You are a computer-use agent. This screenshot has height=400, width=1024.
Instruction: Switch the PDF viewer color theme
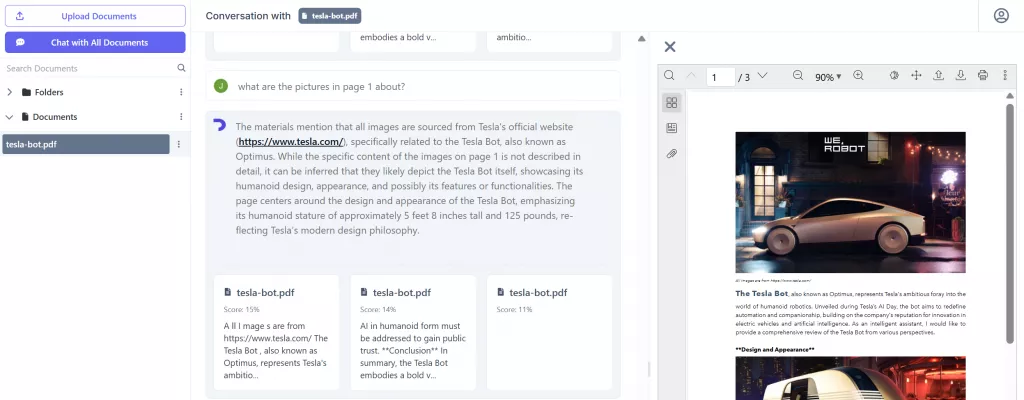894,76
